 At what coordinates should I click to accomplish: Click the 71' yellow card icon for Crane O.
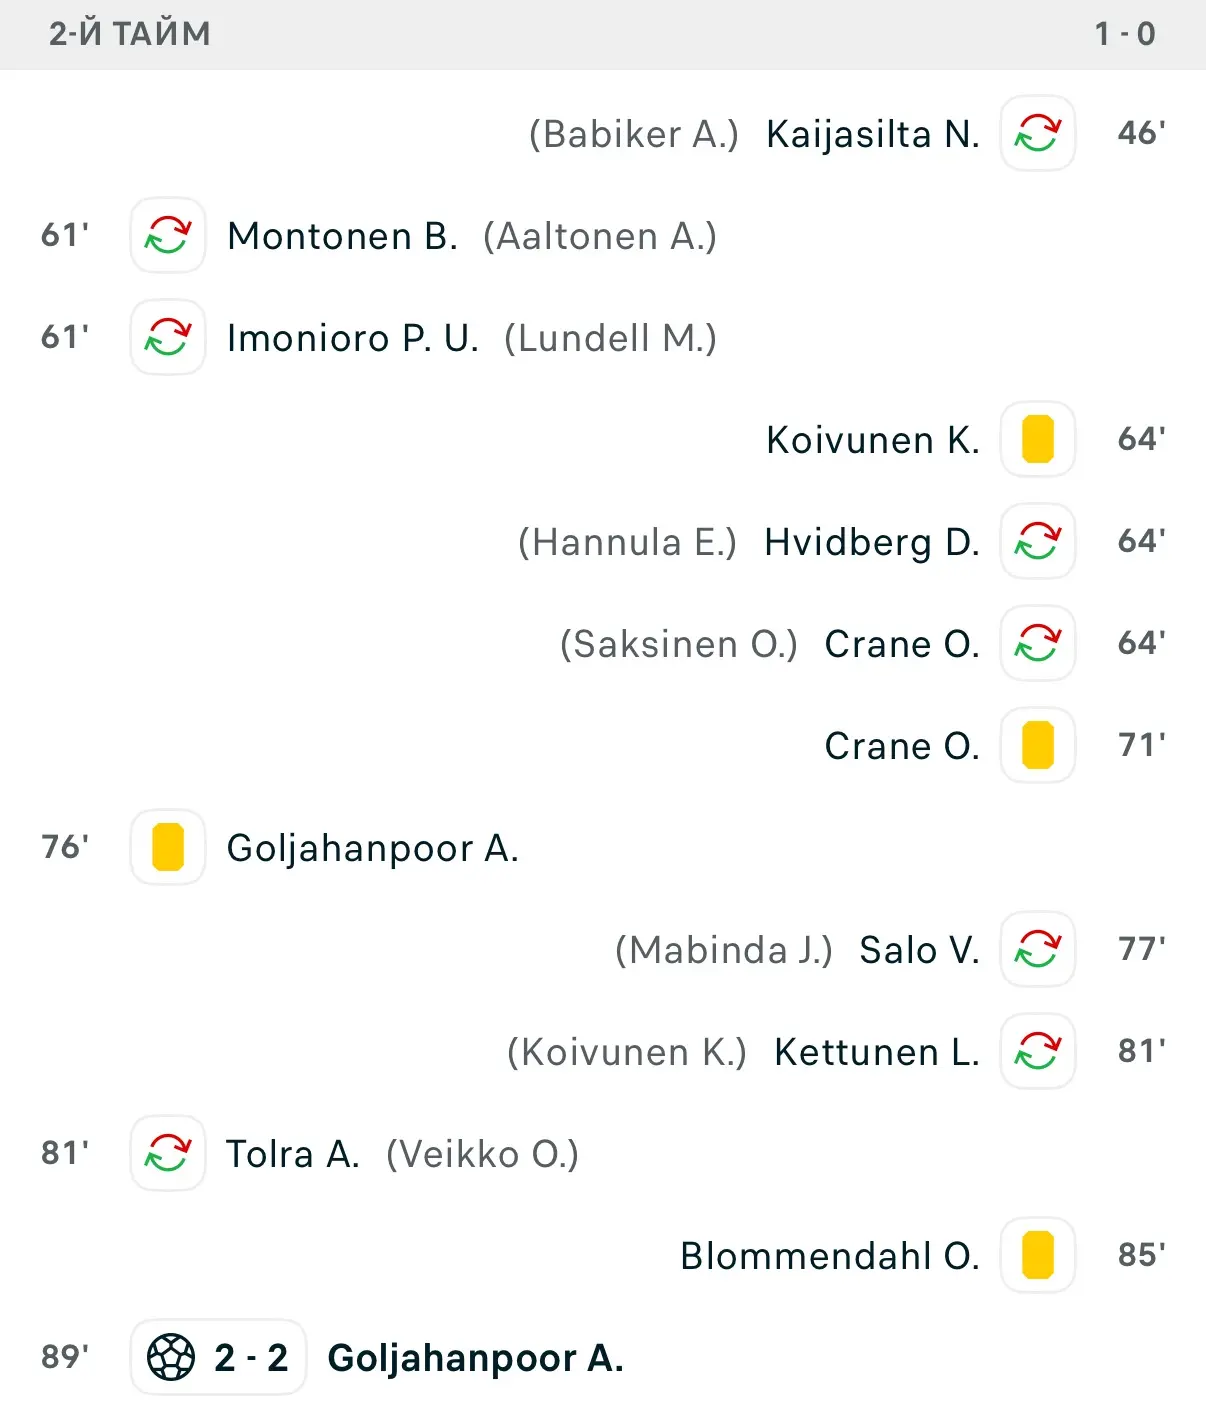tap(1038, 745)
